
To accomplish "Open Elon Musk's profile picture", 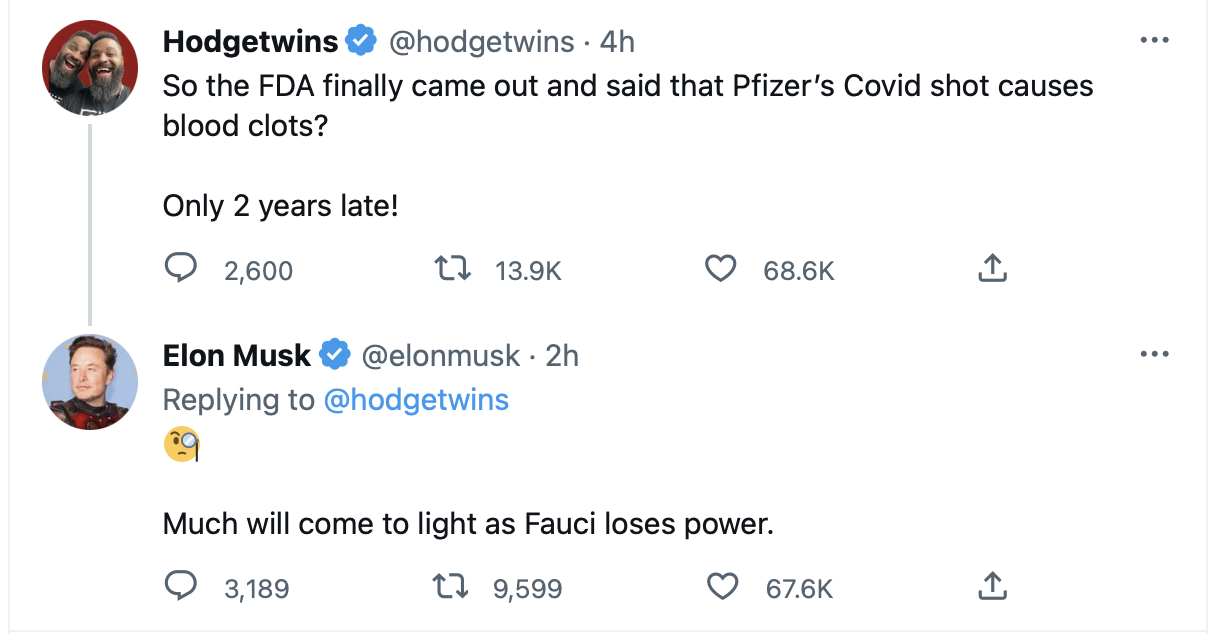I will [x=90, y=382].
